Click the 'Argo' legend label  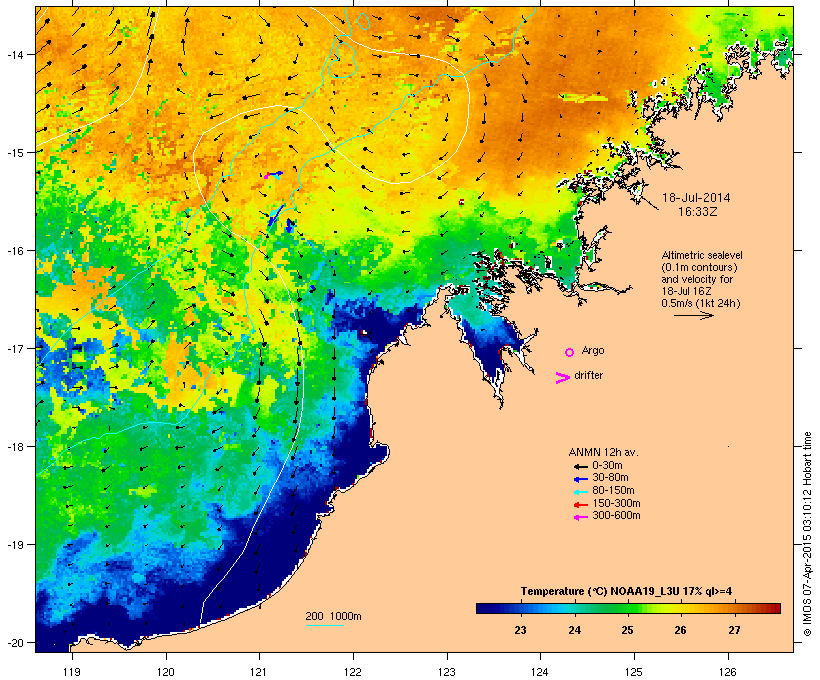[593, 350]
